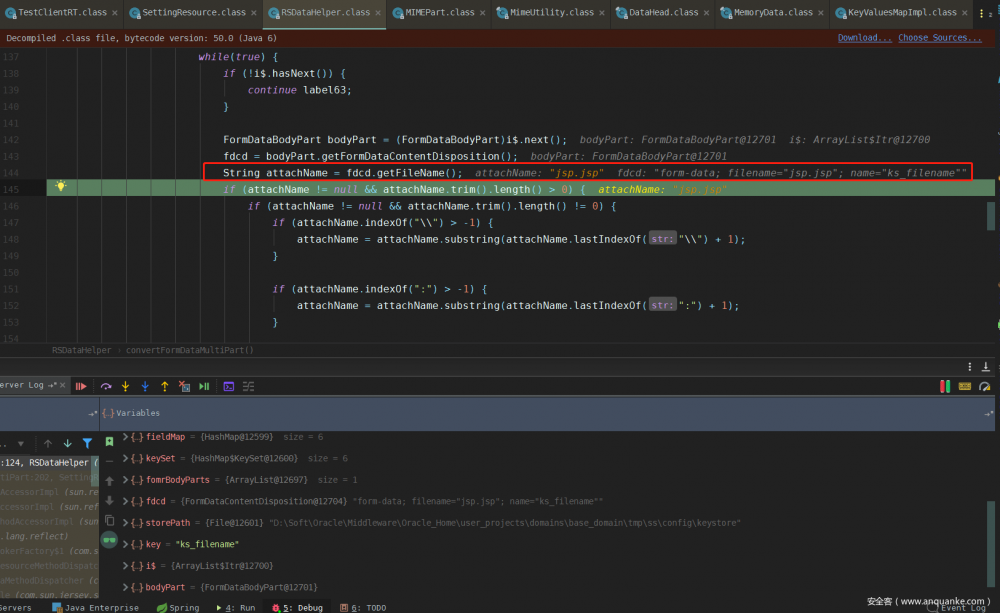Click the Step Out icon
This screenshot has height=613, width=1000.
click(x=165, y=386)
